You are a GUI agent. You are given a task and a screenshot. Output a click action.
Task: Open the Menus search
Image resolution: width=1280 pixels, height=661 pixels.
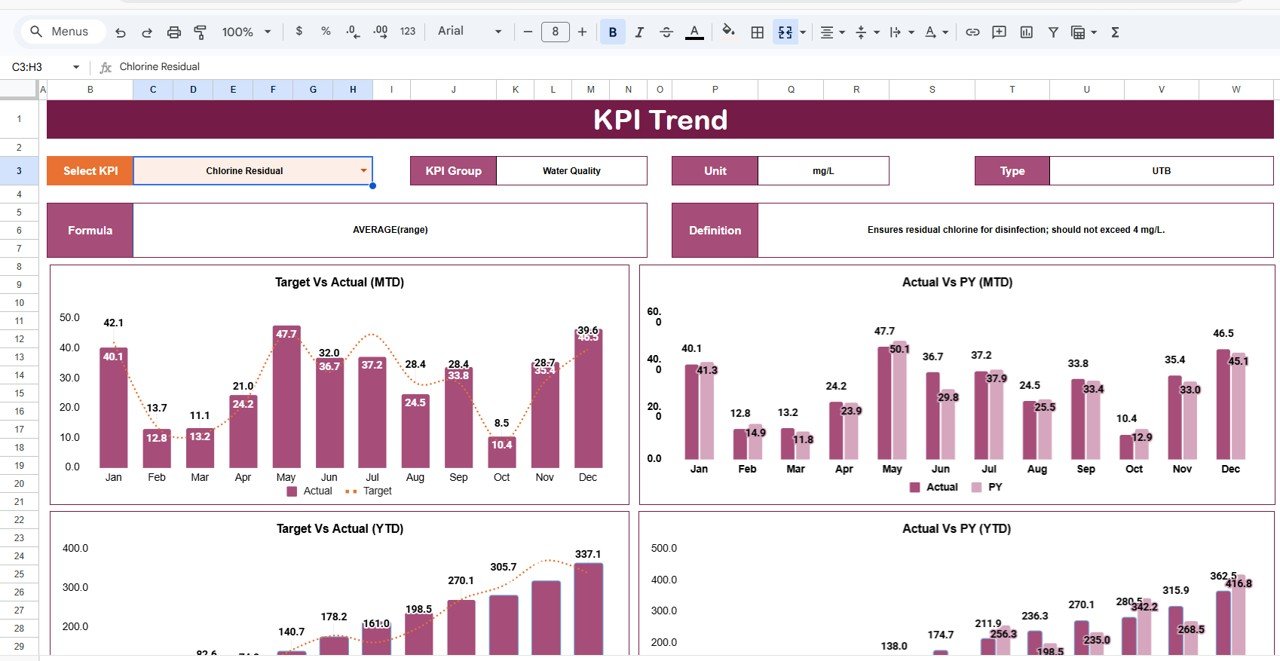(x=62, y=31)
